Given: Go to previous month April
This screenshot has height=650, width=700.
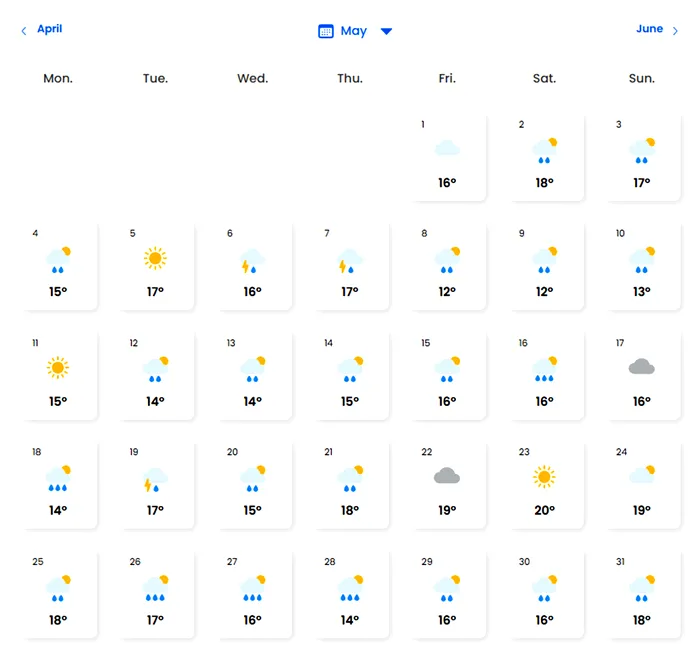Looking at the screenshot, I should 49,29.
